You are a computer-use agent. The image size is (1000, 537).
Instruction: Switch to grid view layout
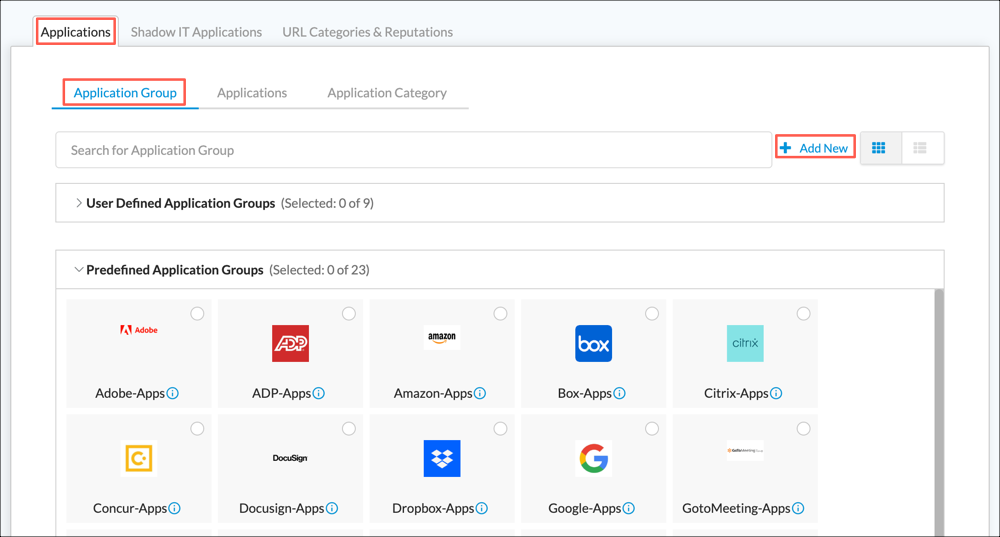[881, 148]
